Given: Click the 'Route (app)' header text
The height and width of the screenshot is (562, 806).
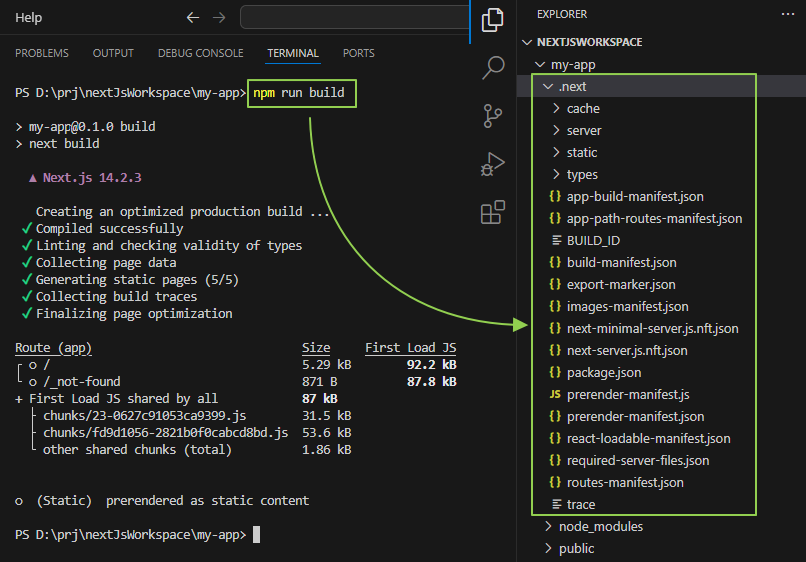Looking at the screenshot, I should click(53, 348).
